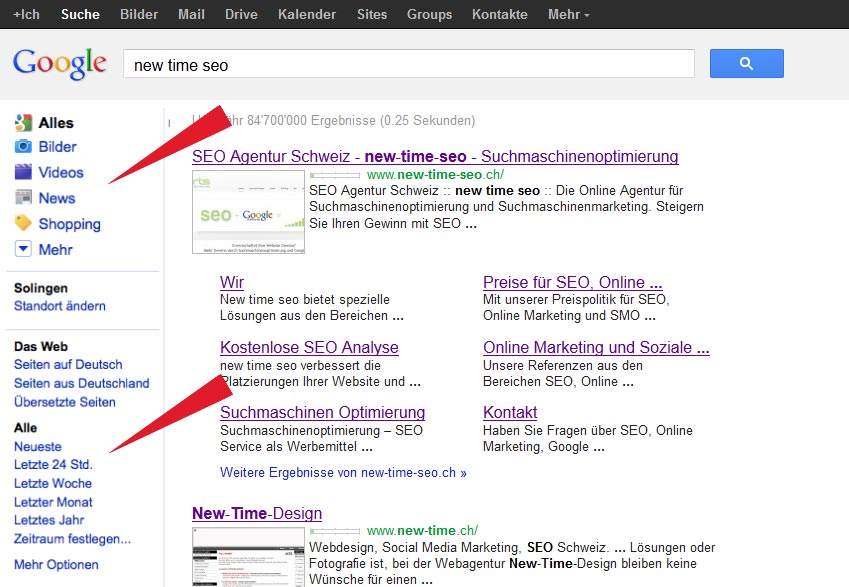Click the 'Webdesign, Social Media Marketing' snippet text
The height and width of the screenshot is (587, 849).
(512, 563)
